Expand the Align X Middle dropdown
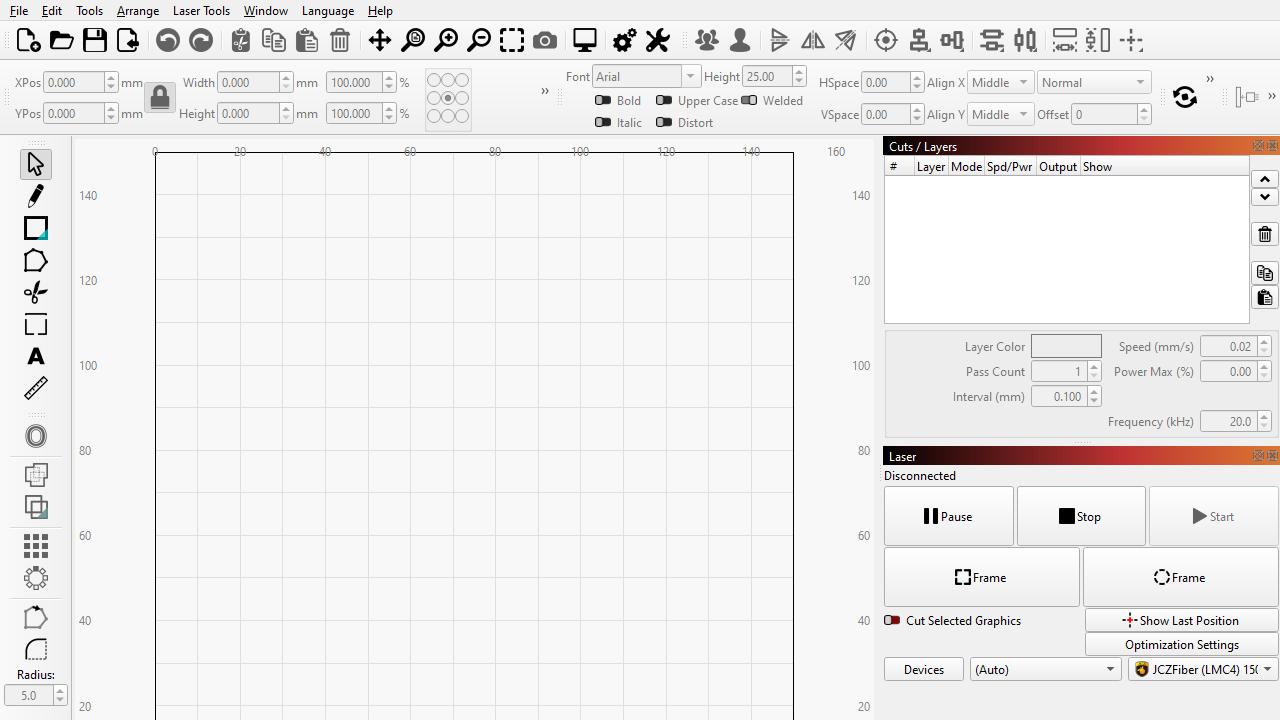This screenshot has height=720, width=1280. click(x=1000, y=83)
